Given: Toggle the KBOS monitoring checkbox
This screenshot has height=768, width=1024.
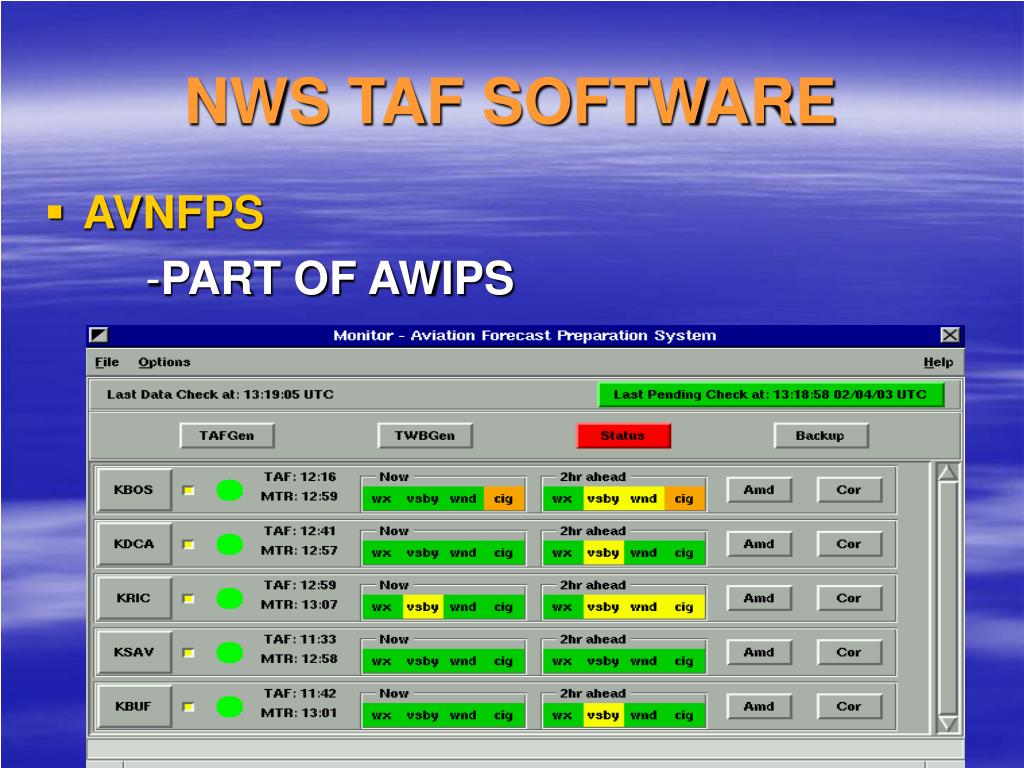Looking at the screenshot, I should [189, 490].
